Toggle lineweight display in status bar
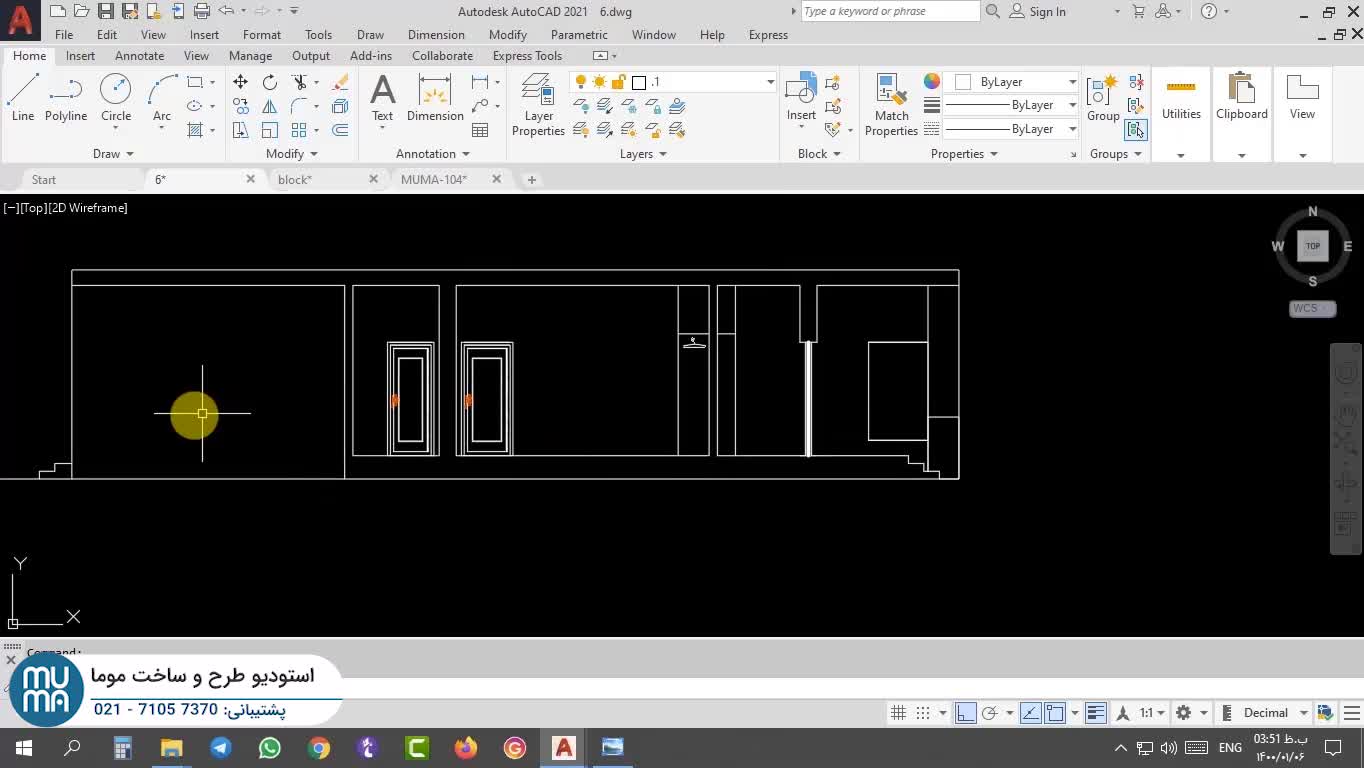The width and height of the screenshot is (1364, 768). (1096, 713)
